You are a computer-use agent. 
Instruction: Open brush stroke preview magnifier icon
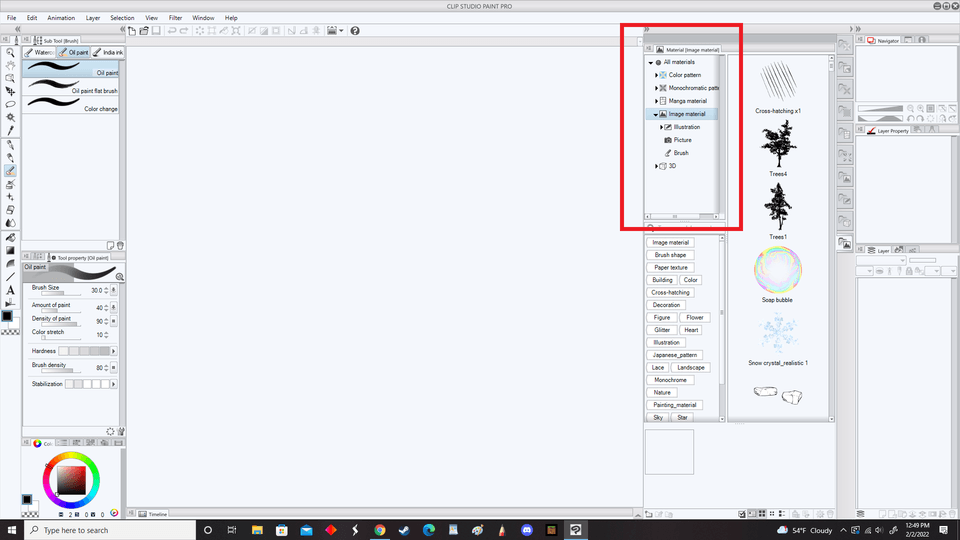[119, 277]
